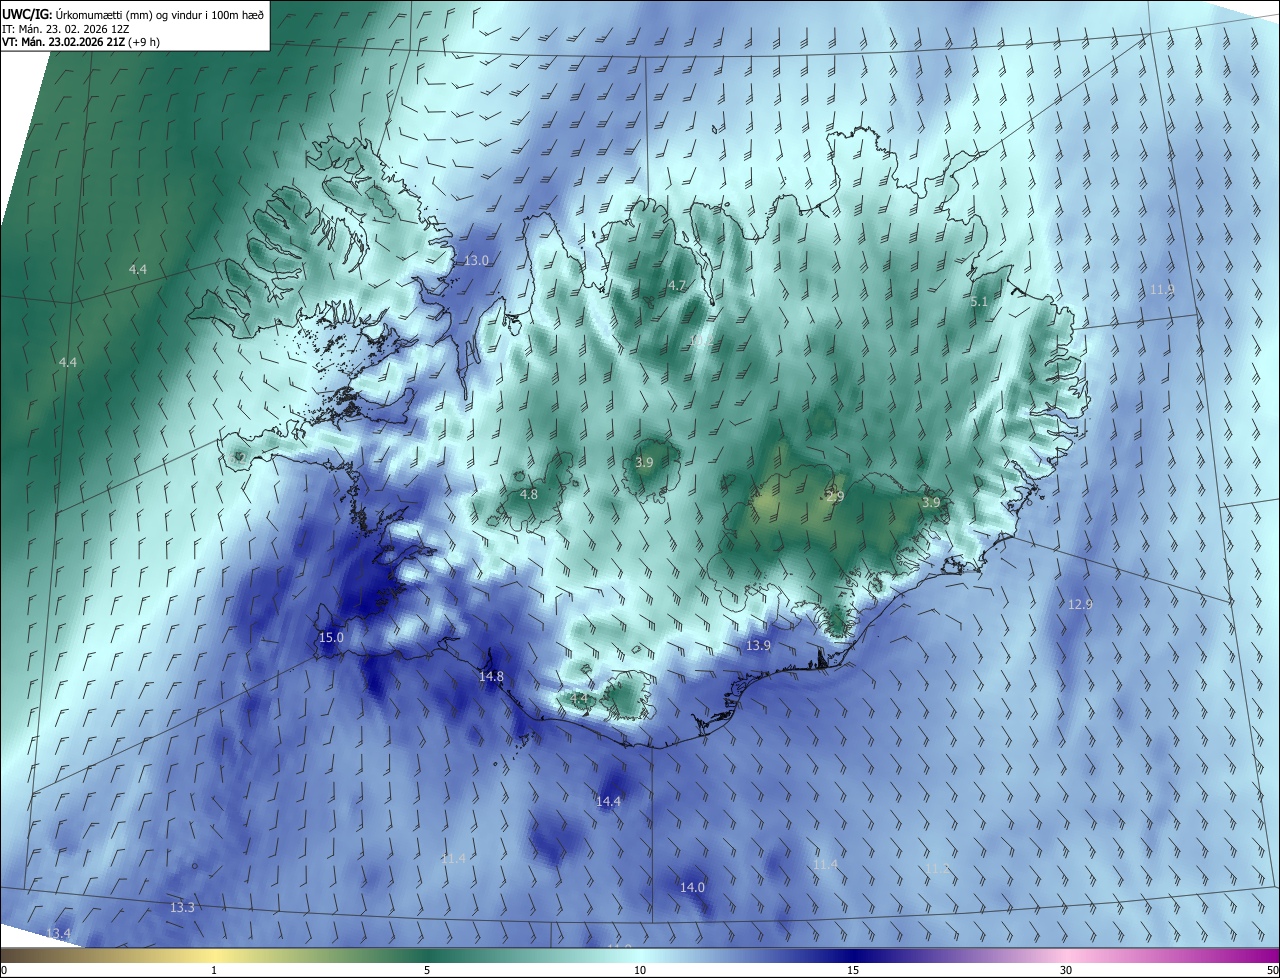Viewport: 1280px width, 978px height.
Task: Click the 5.1 value label
Action: 979,302
